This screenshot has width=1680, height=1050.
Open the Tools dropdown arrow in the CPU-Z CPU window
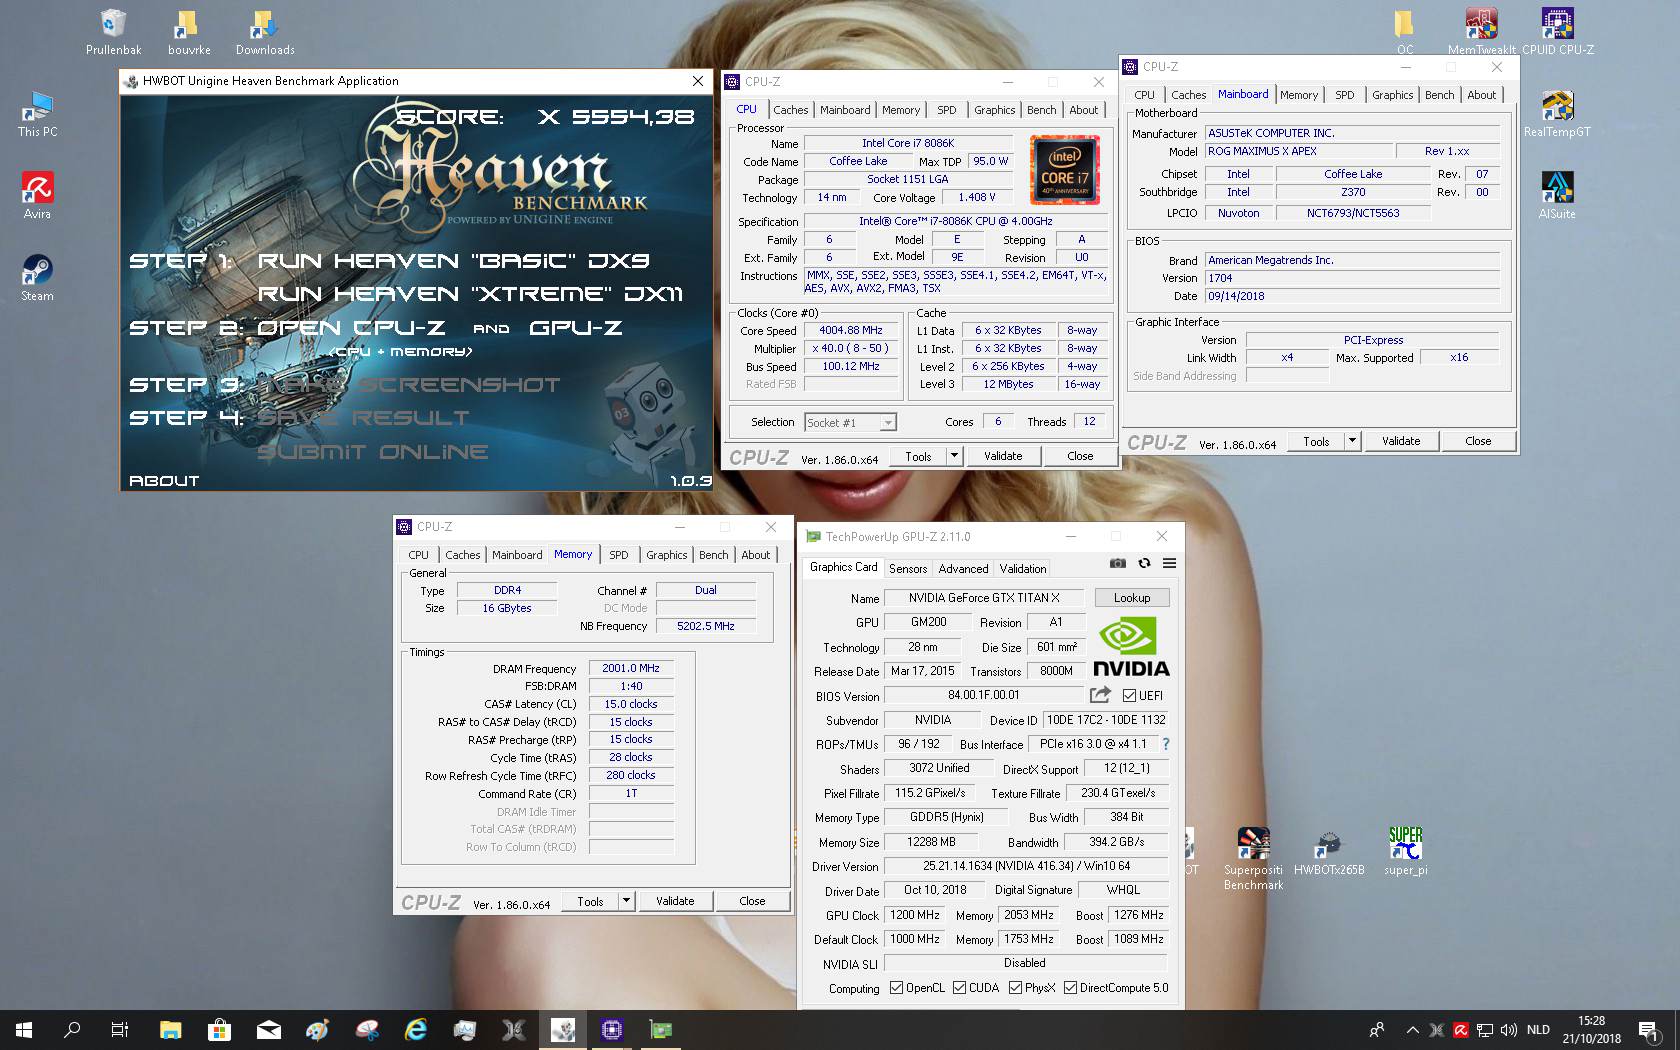coord(954,456)
